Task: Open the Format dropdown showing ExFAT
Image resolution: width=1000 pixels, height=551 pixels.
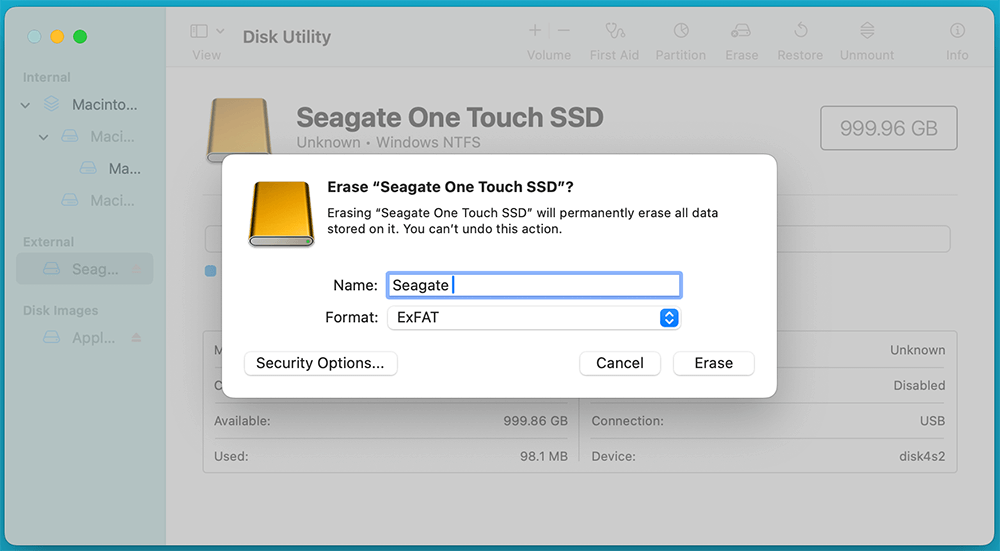Action: (x=534, y=318)
